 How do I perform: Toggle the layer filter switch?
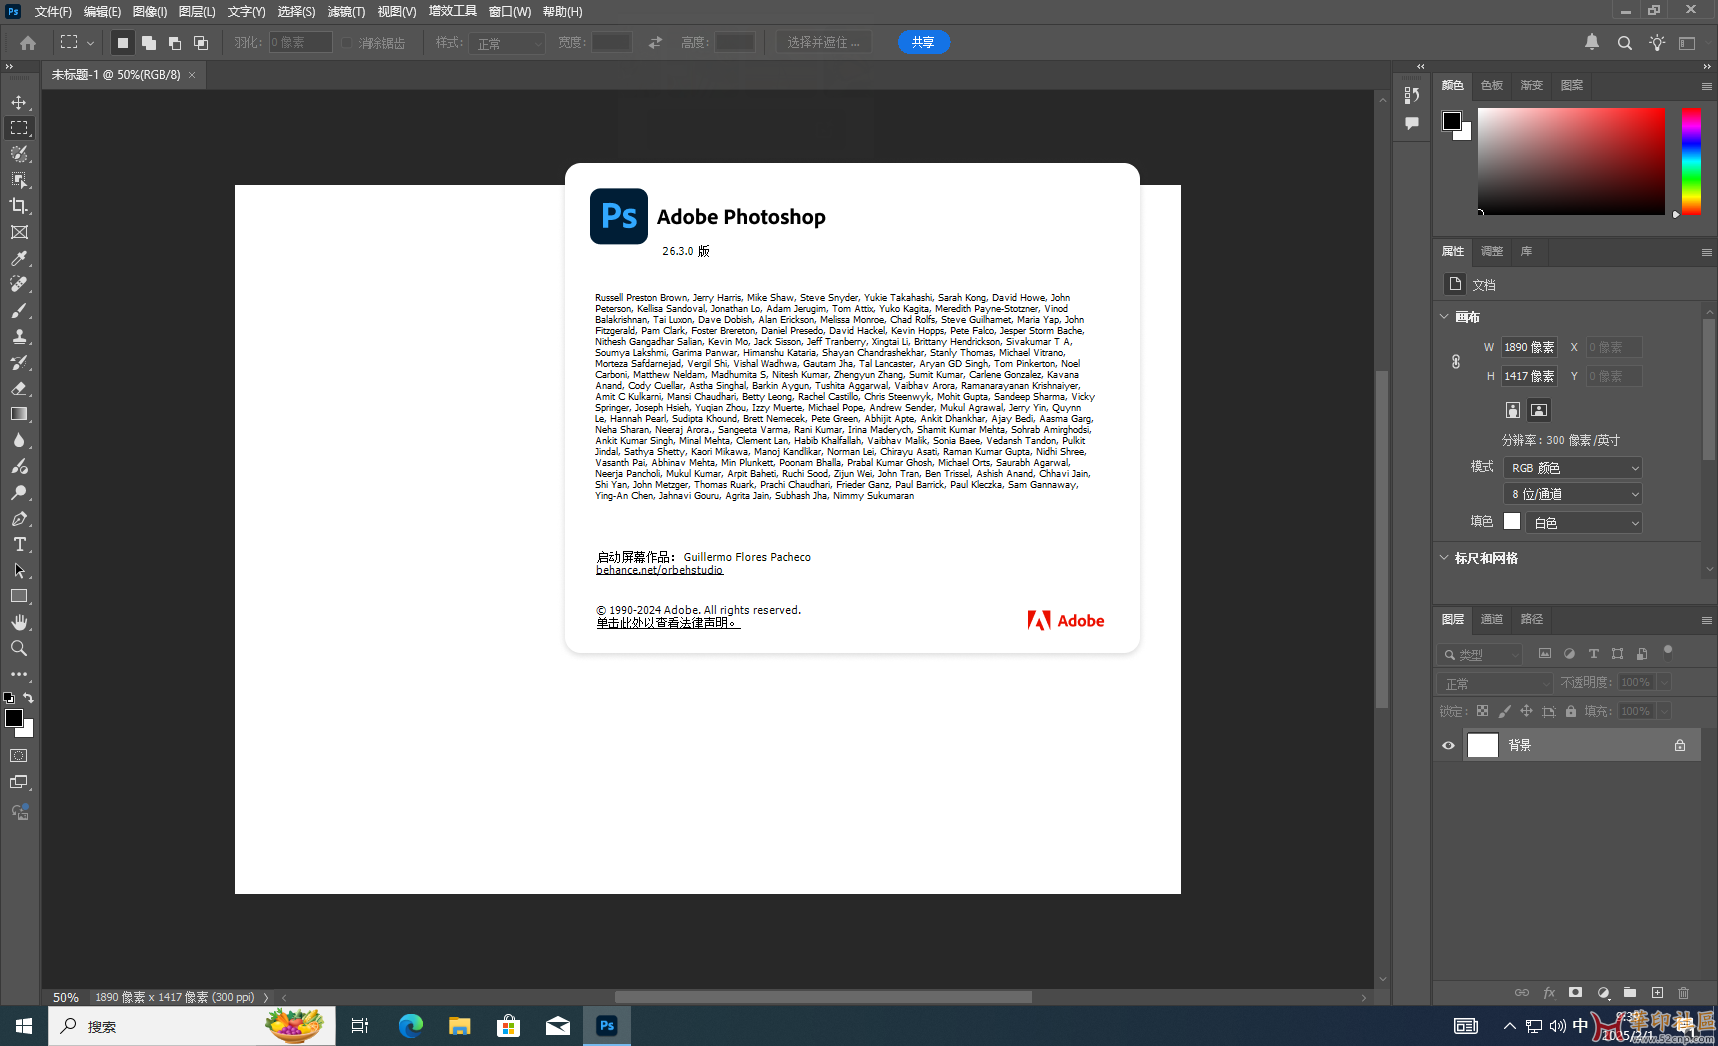click(x=1667, y=653)
